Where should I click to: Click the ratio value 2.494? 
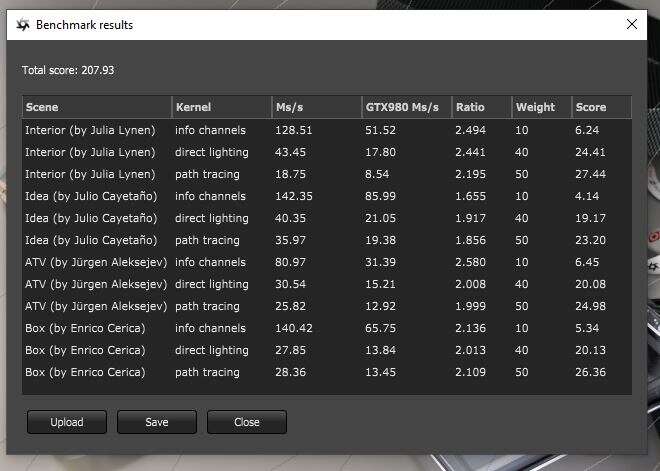pos(471,130)
